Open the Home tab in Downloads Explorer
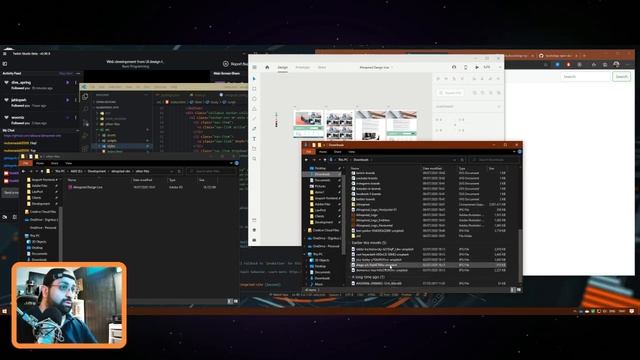The height and width of the screenshot is (360, 640). tap(323, 152)
